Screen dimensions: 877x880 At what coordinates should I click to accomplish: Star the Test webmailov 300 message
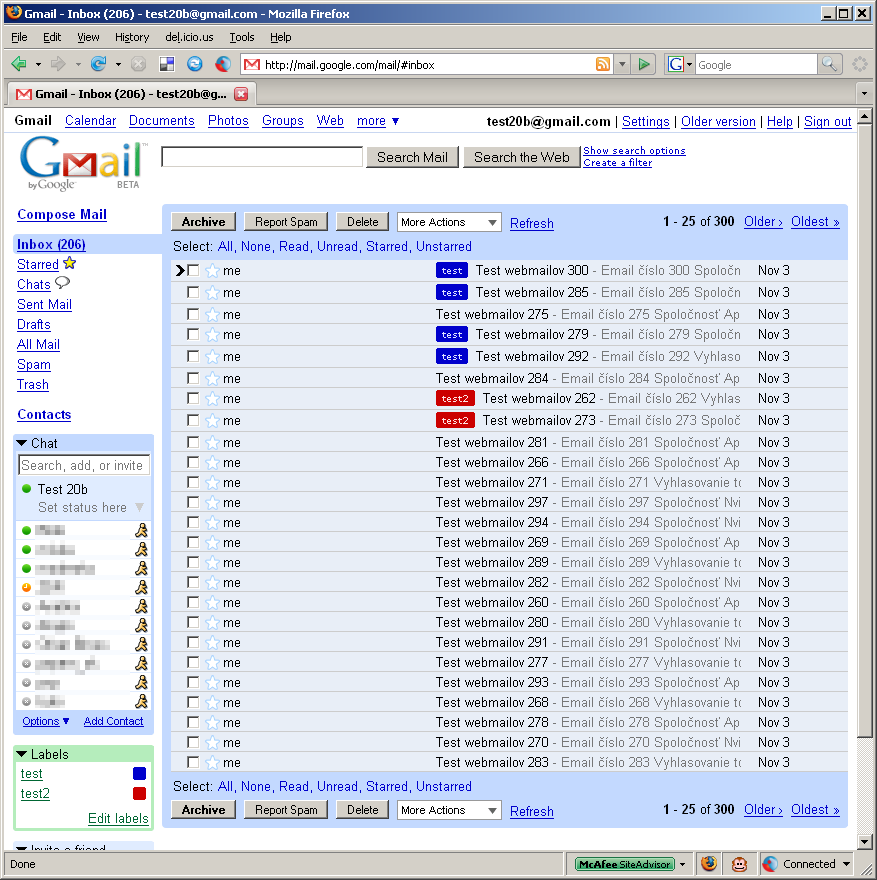click(212, 271)
